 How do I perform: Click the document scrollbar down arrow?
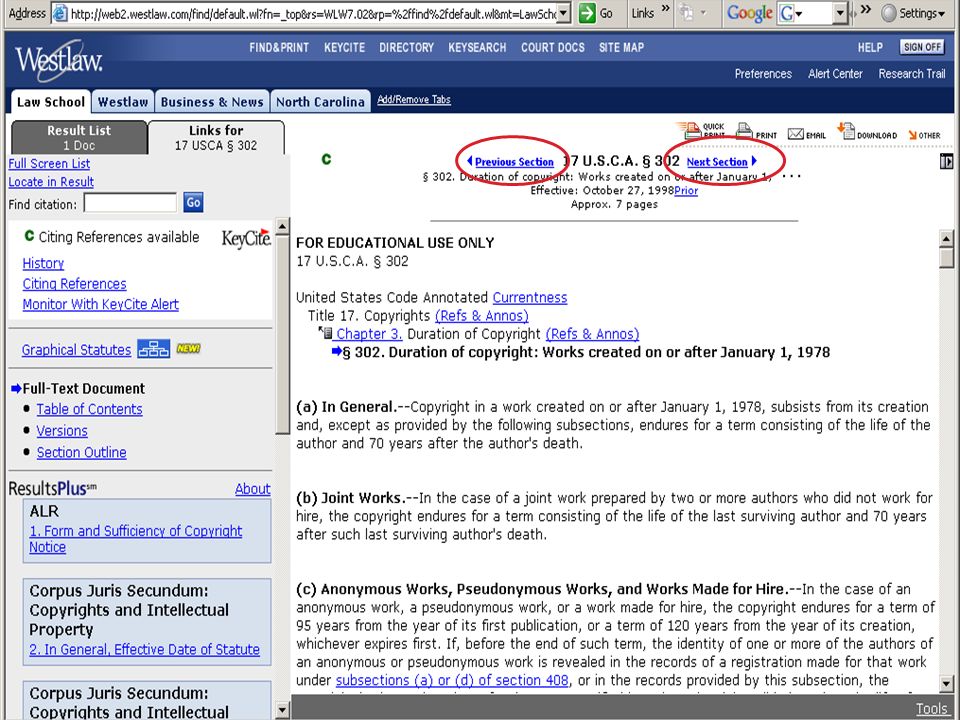(947, 684)
